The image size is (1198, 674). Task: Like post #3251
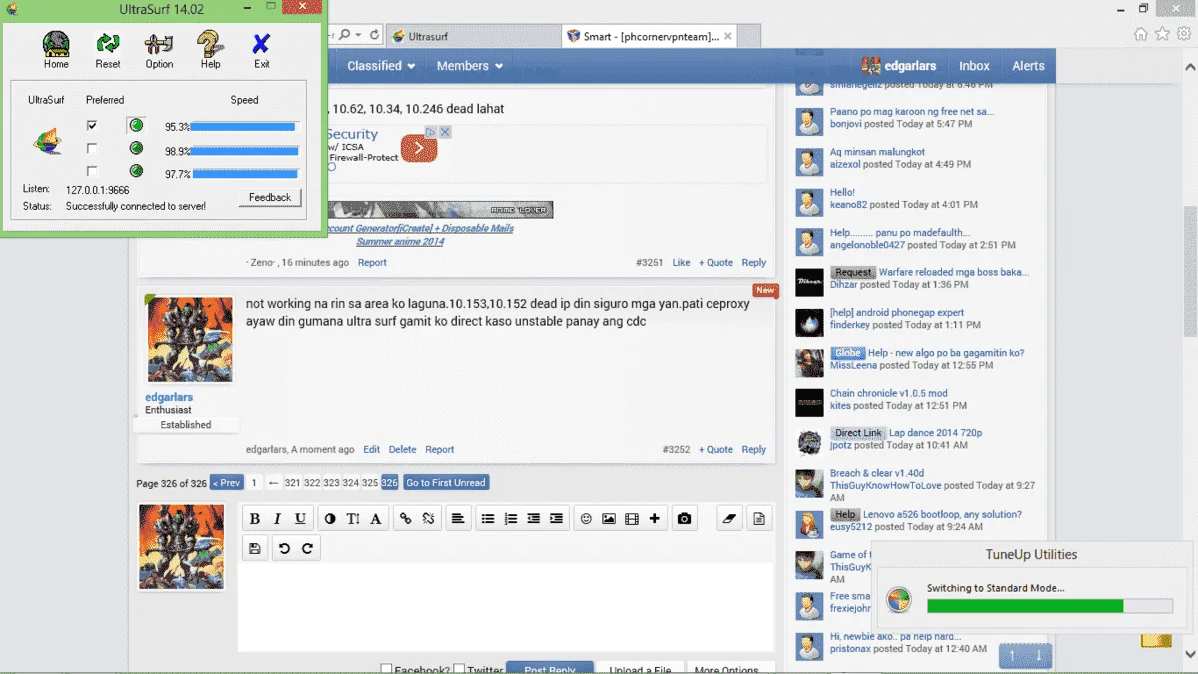(x=681, y=262)
